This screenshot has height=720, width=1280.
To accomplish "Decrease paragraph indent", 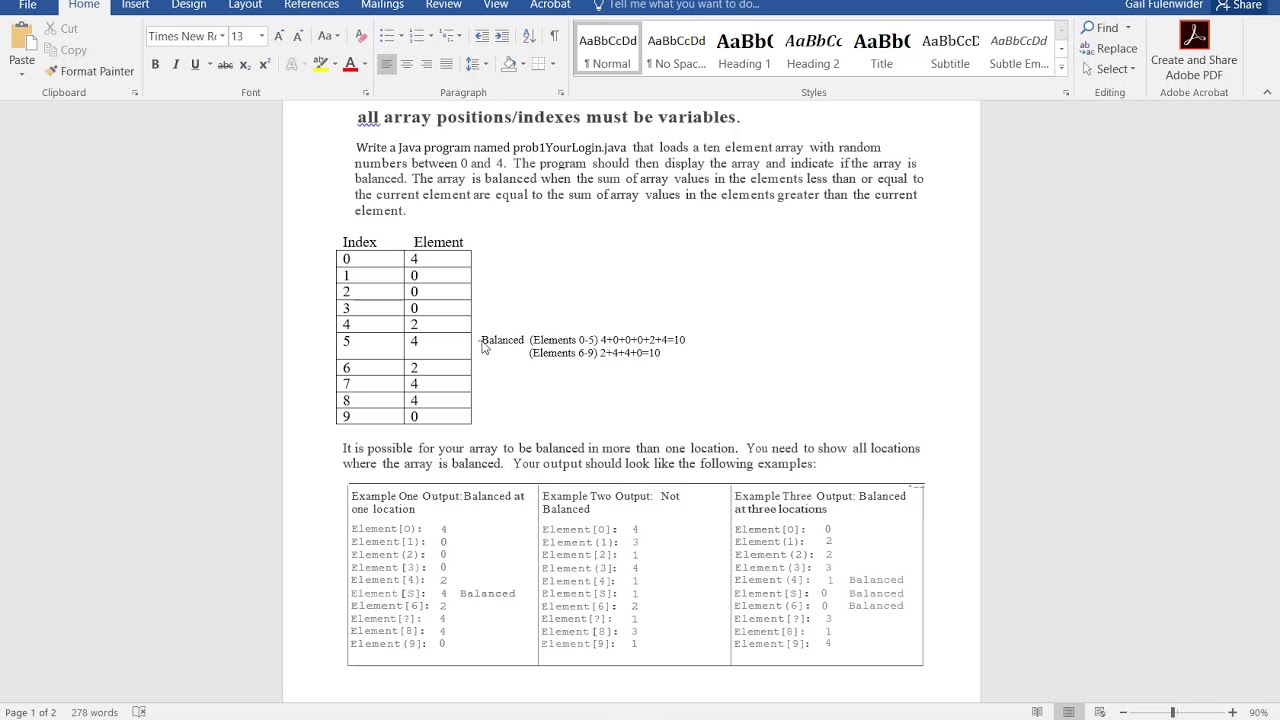I will click(x=482, y=36).
